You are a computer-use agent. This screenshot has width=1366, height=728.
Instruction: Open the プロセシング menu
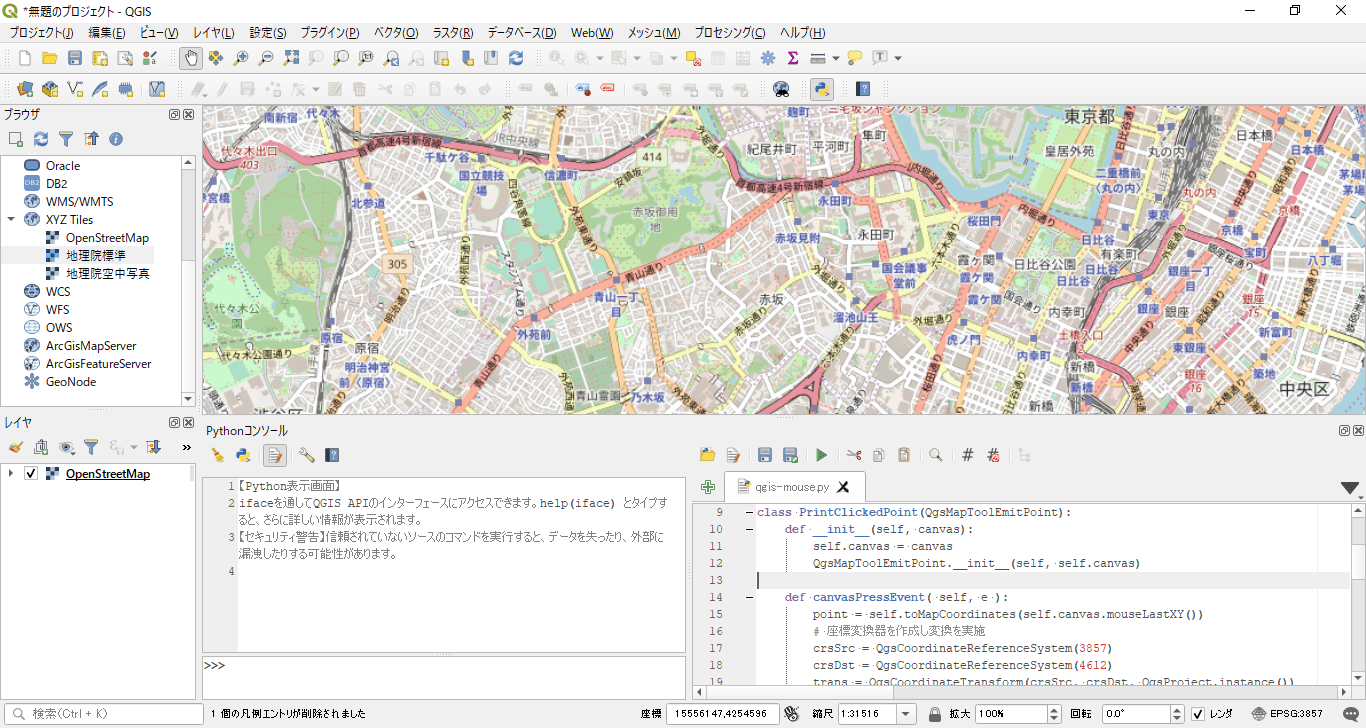[730, 33]
